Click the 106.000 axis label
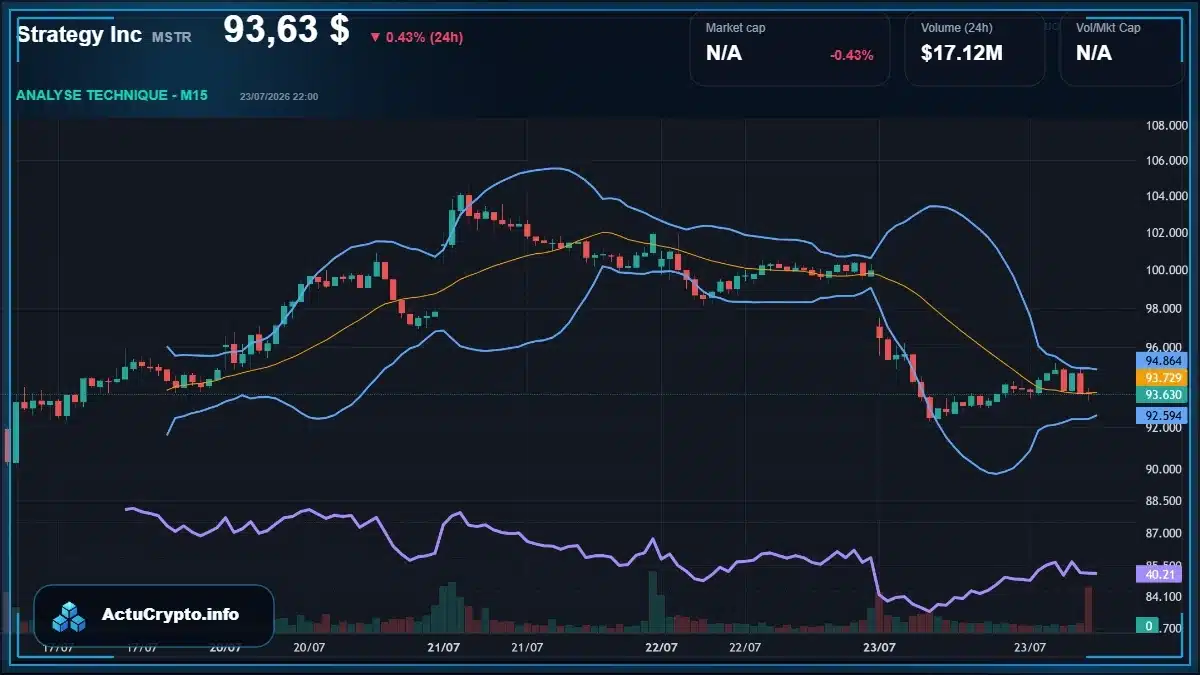This screenshot has width=1200, height=675. pyautogui.click(x=1165, y=160)
